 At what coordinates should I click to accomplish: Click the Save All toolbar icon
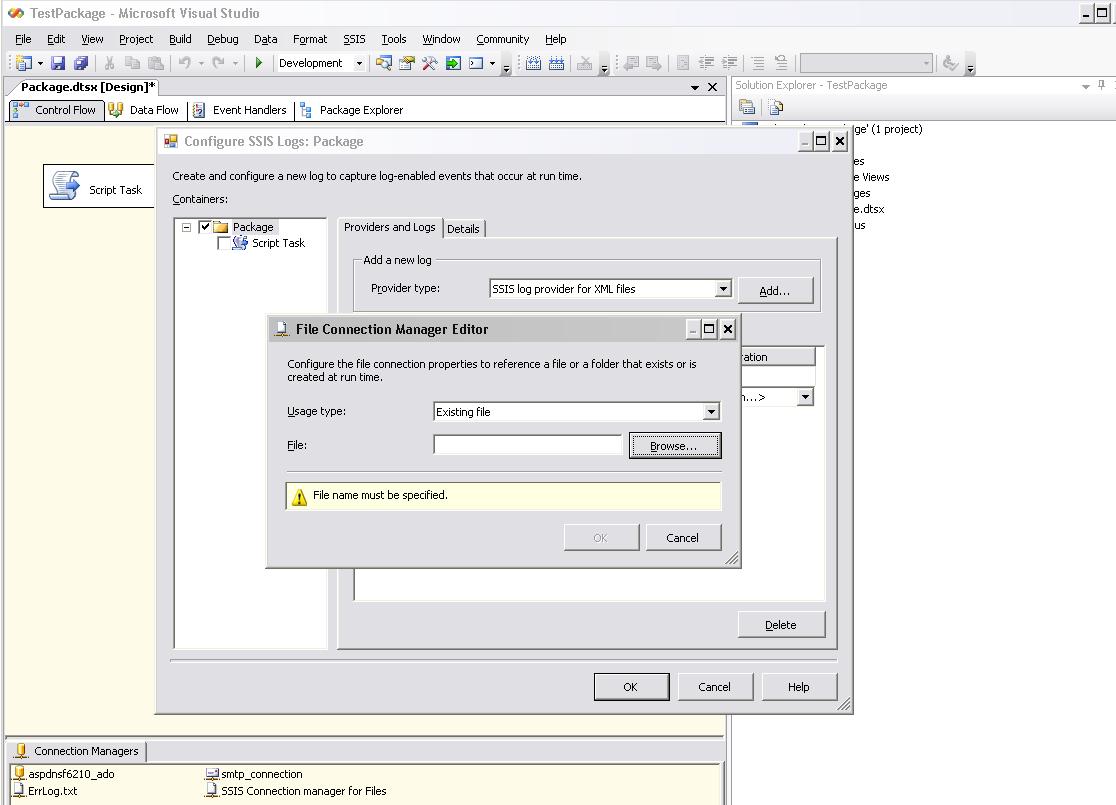pyautogui.click(x=80, y=64)
